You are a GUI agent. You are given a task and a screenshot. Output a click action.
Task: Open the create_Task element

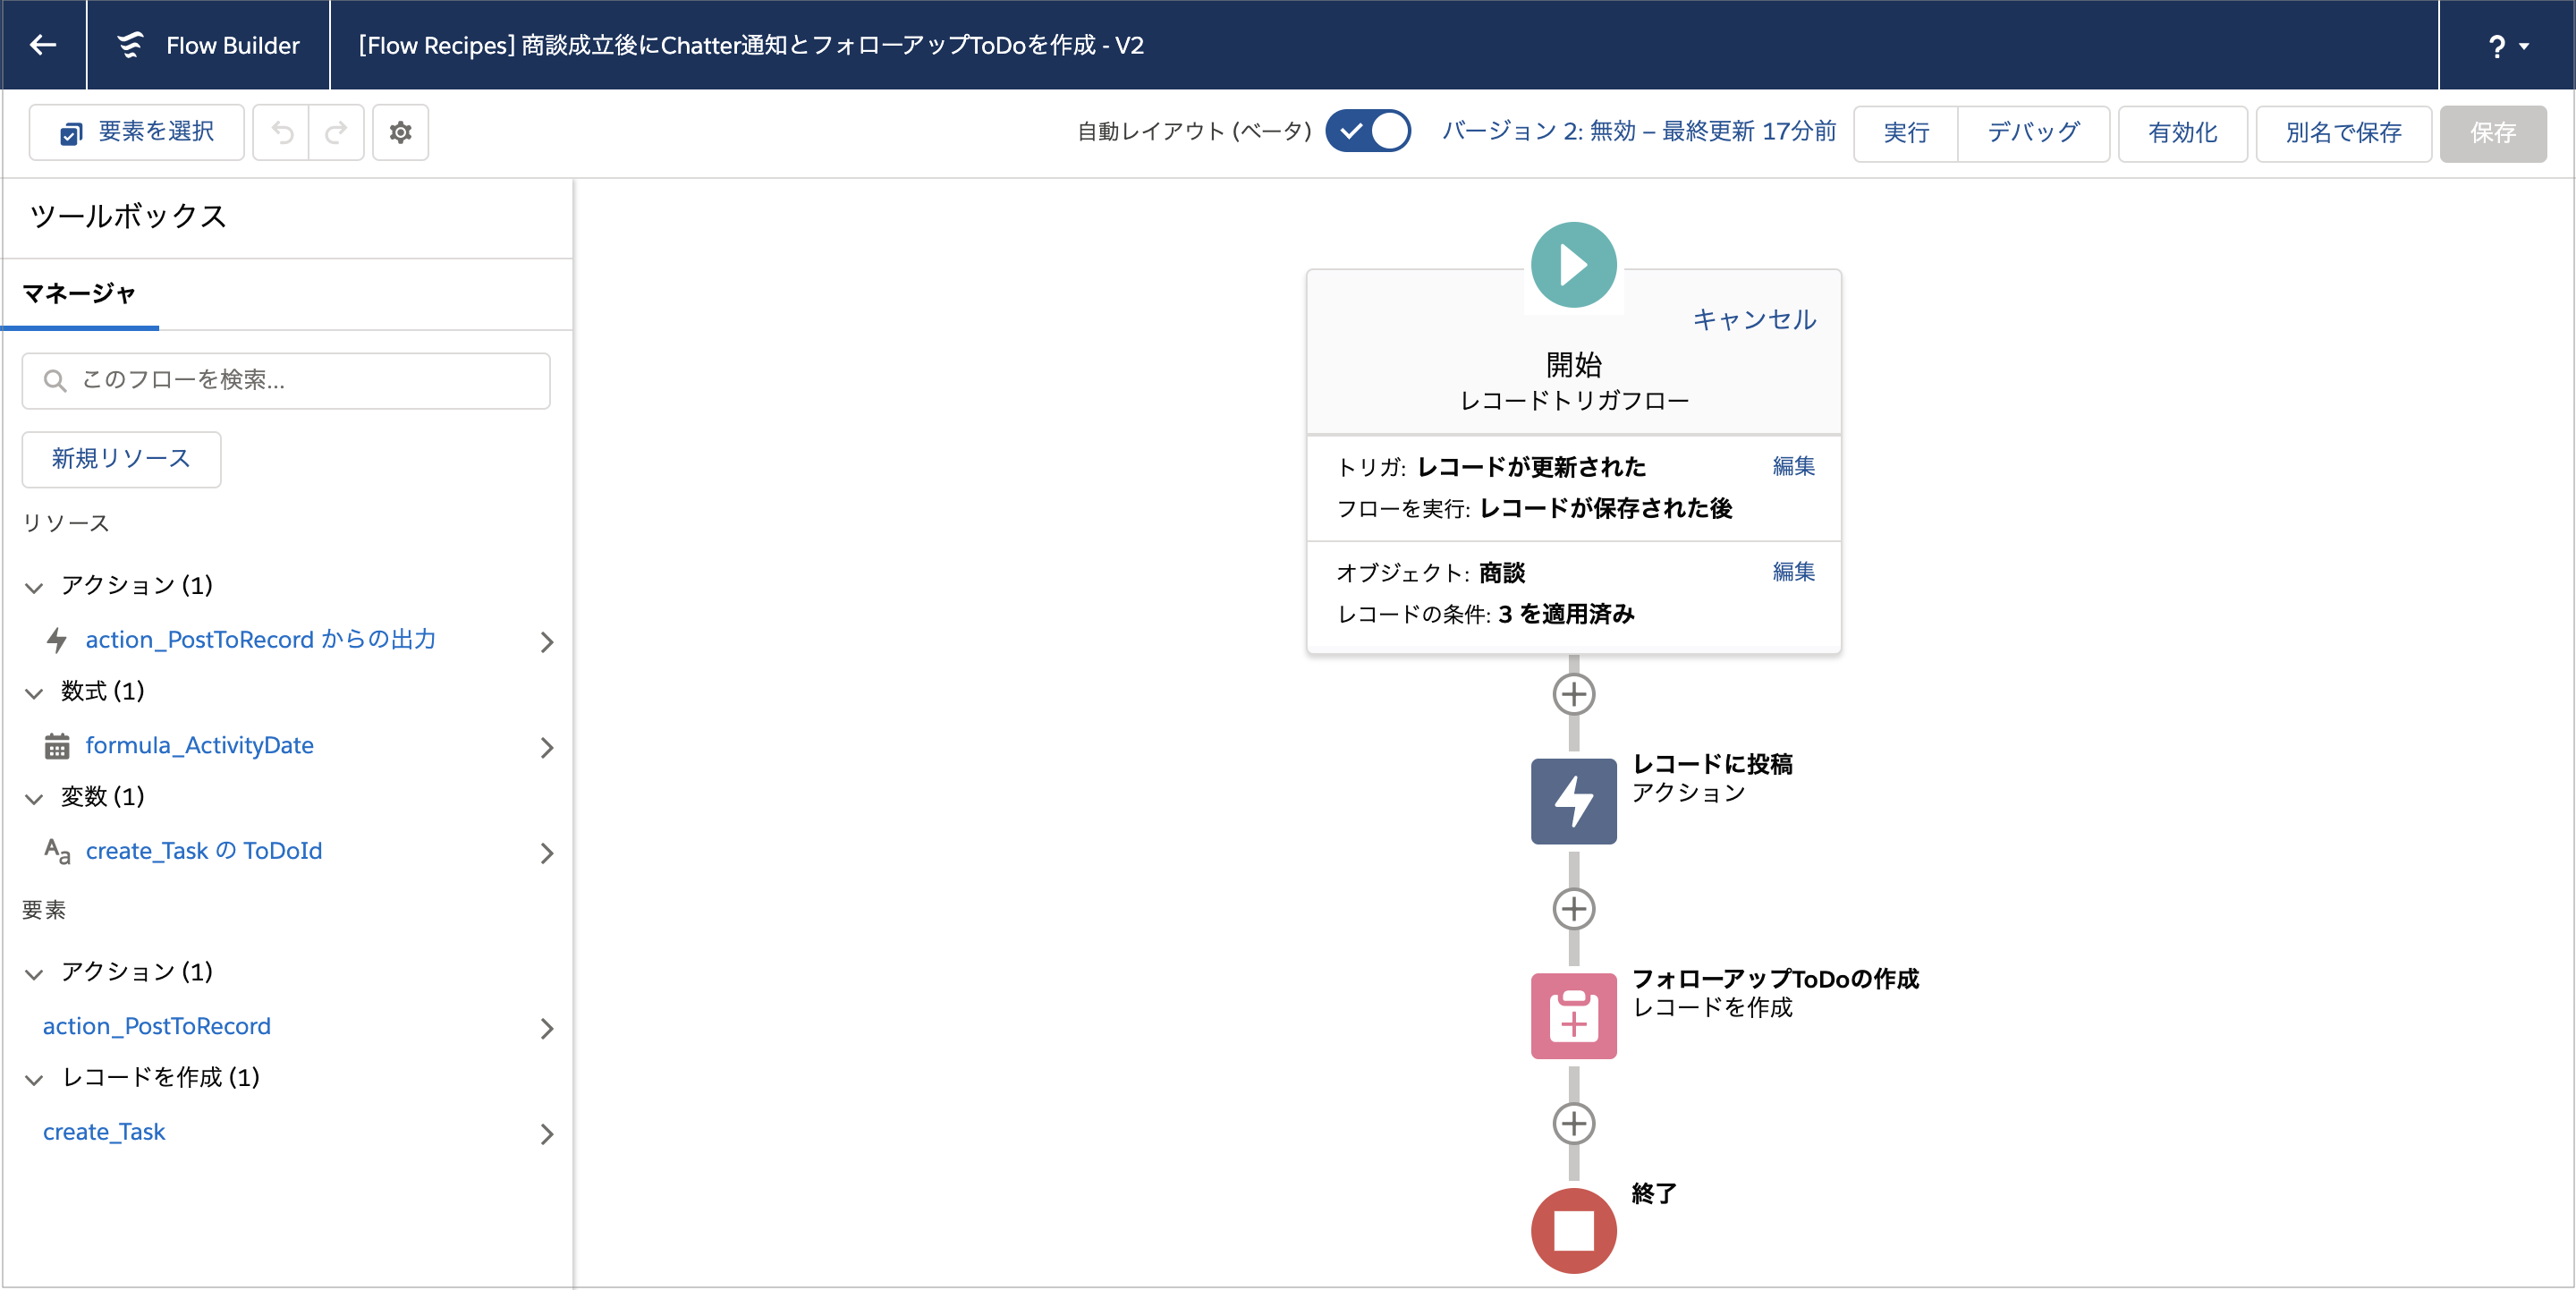coord(104,1132)
